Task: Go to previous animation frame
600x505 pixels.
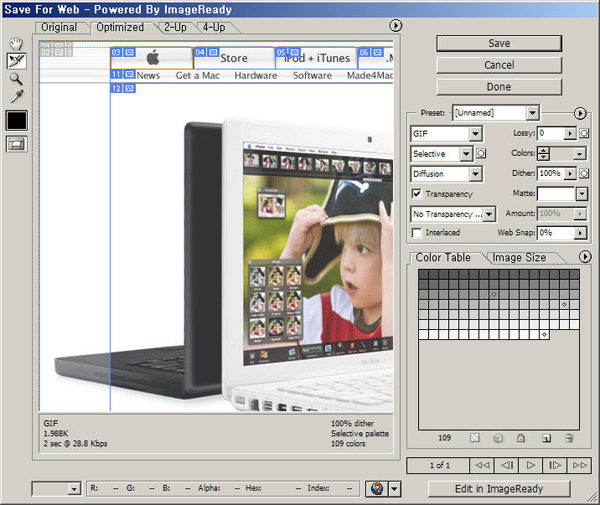Action: pyautogui.click(x=507, y=465)
